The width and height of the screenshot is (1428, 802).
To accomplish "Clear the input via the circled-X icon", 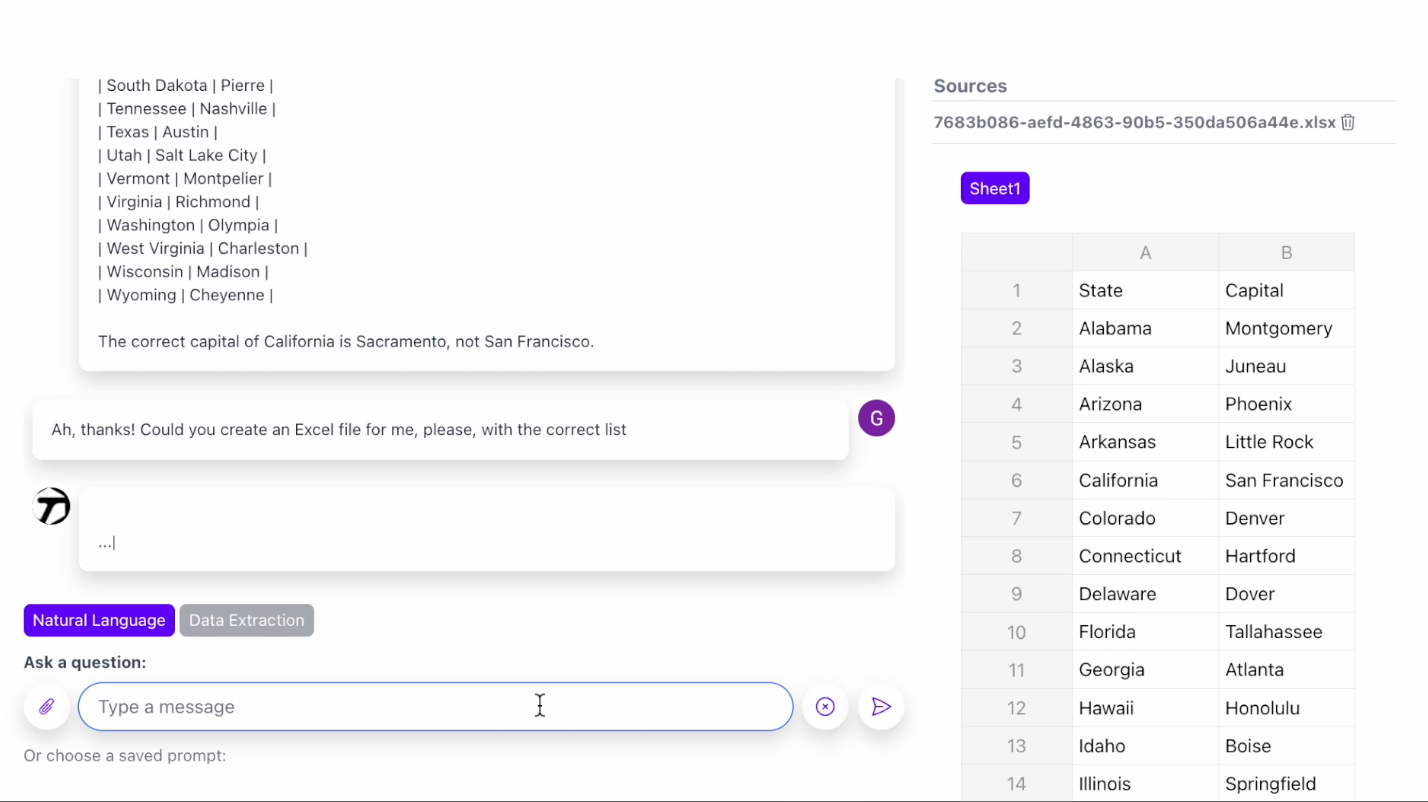I will click(824, 706).
